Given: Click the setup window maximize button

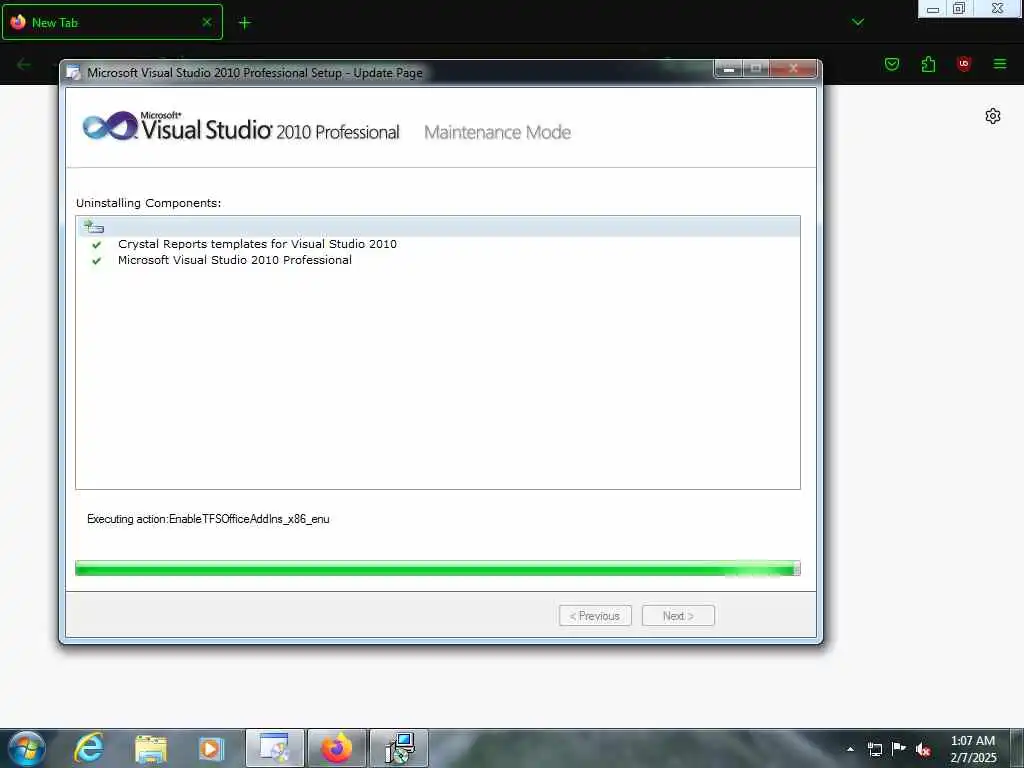Looking at the screenshot, I should [756, 68].
